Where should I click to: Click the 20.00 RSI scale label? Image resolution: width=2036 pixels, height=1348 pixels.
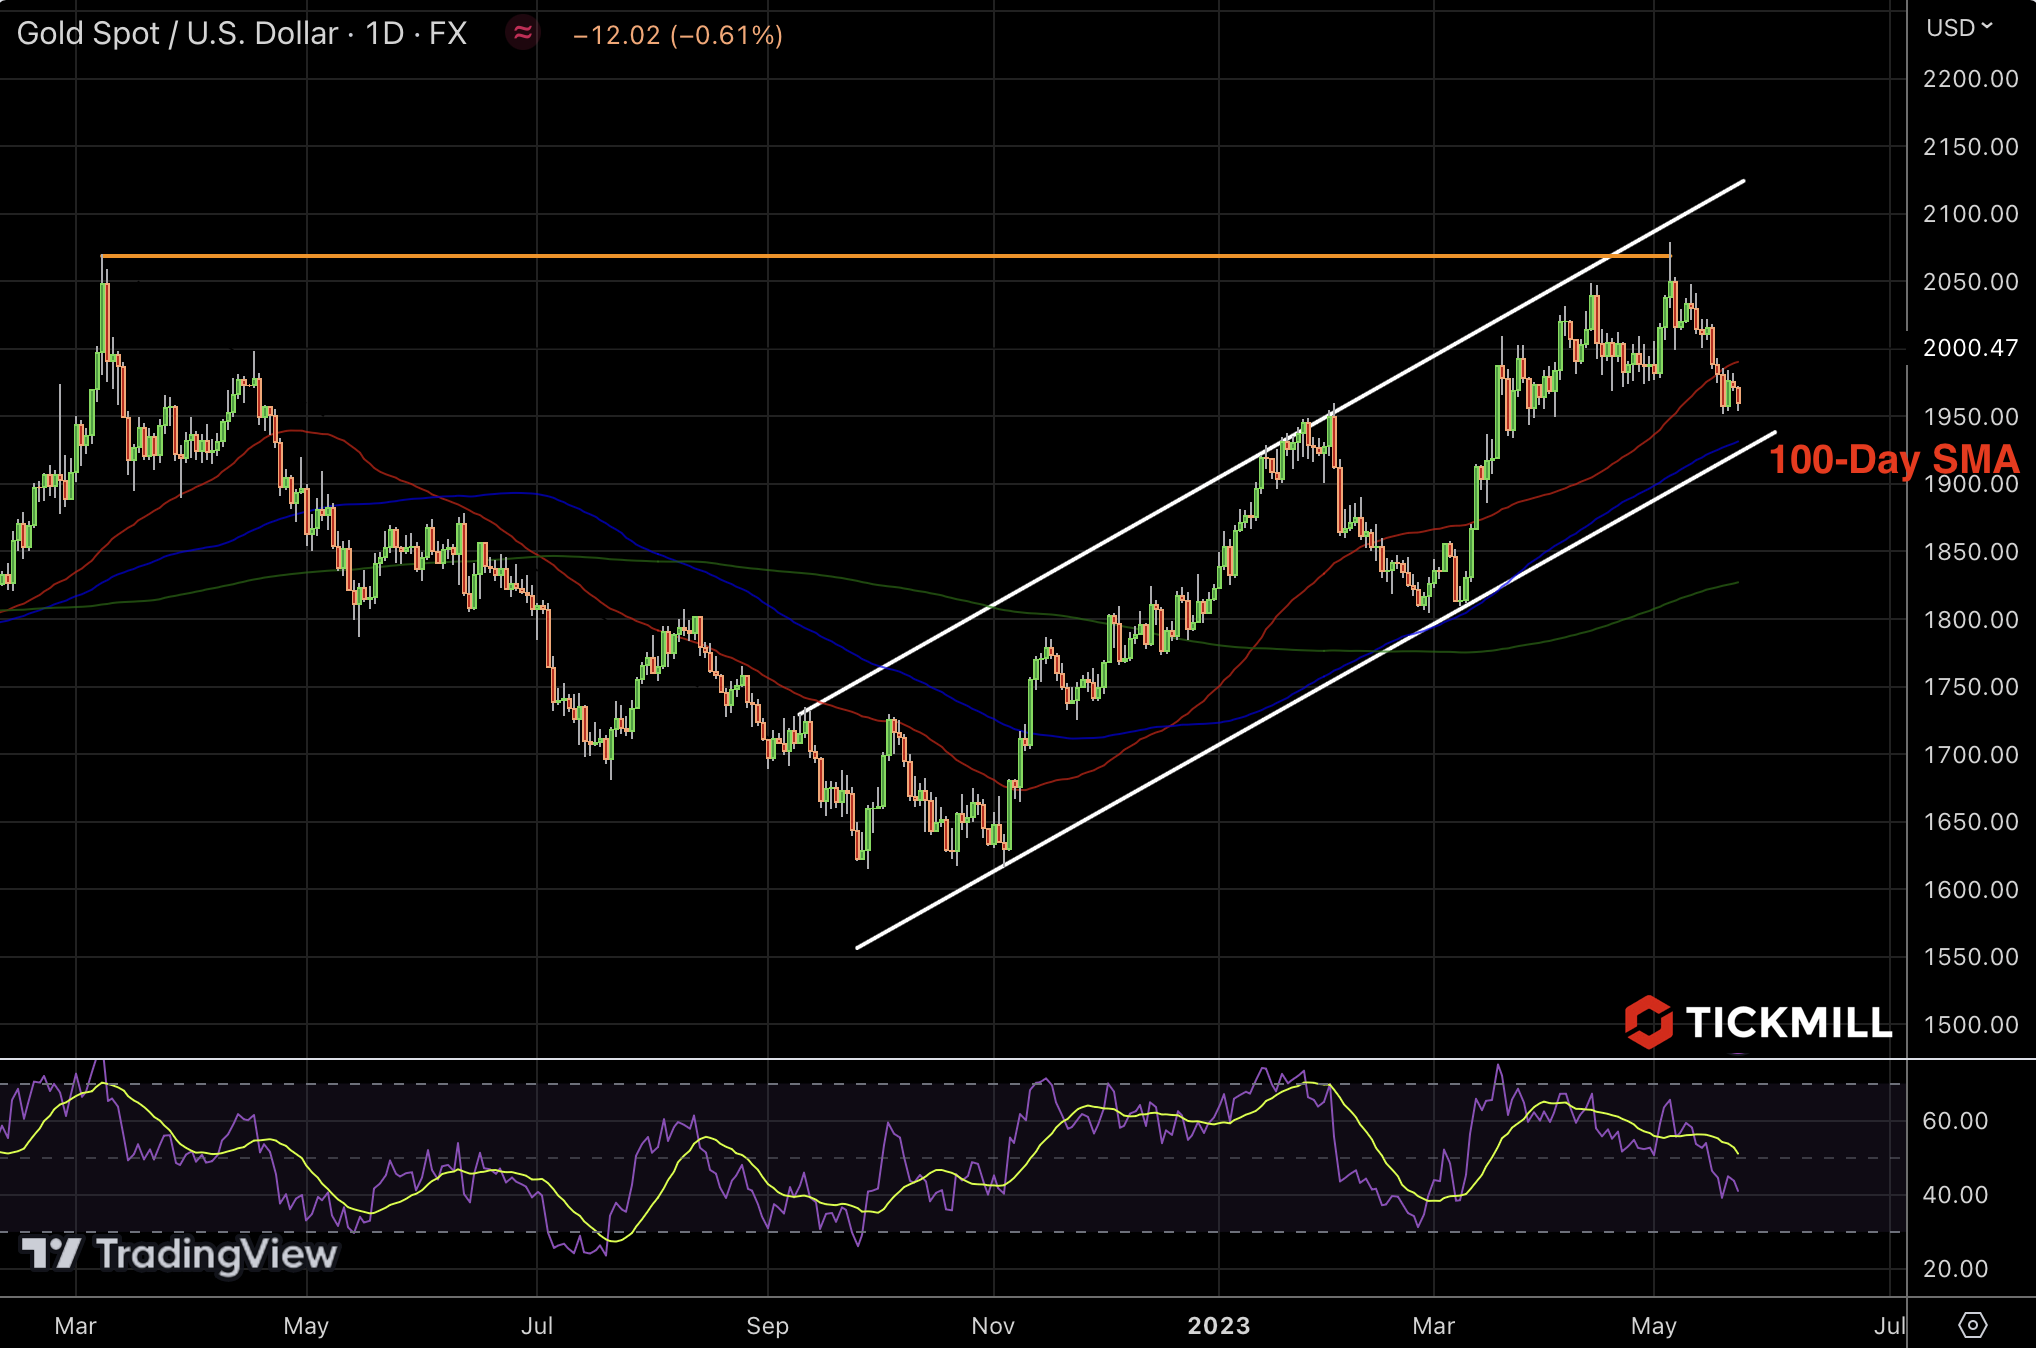tap(1954, 1269)
